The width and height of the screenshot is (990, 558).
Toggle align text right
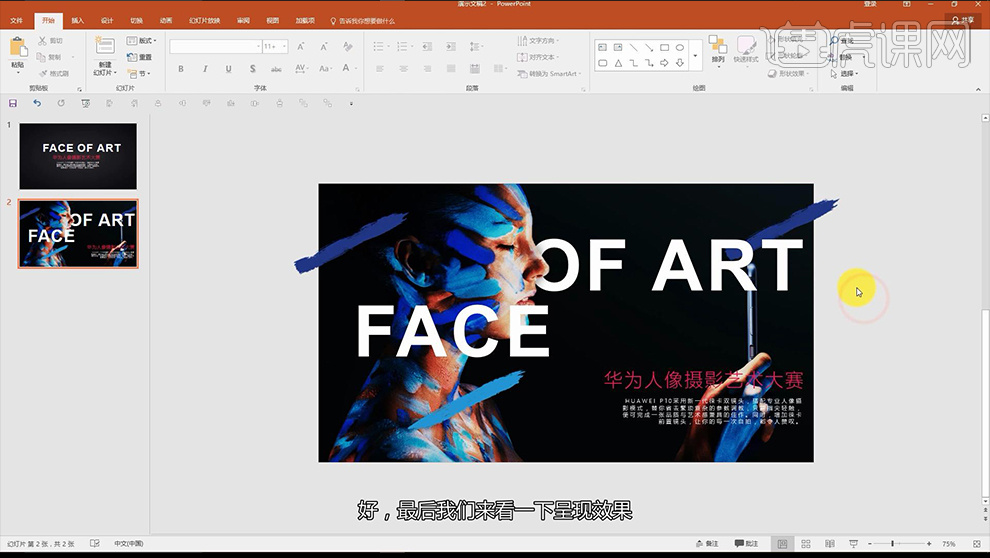click(427, 68)
